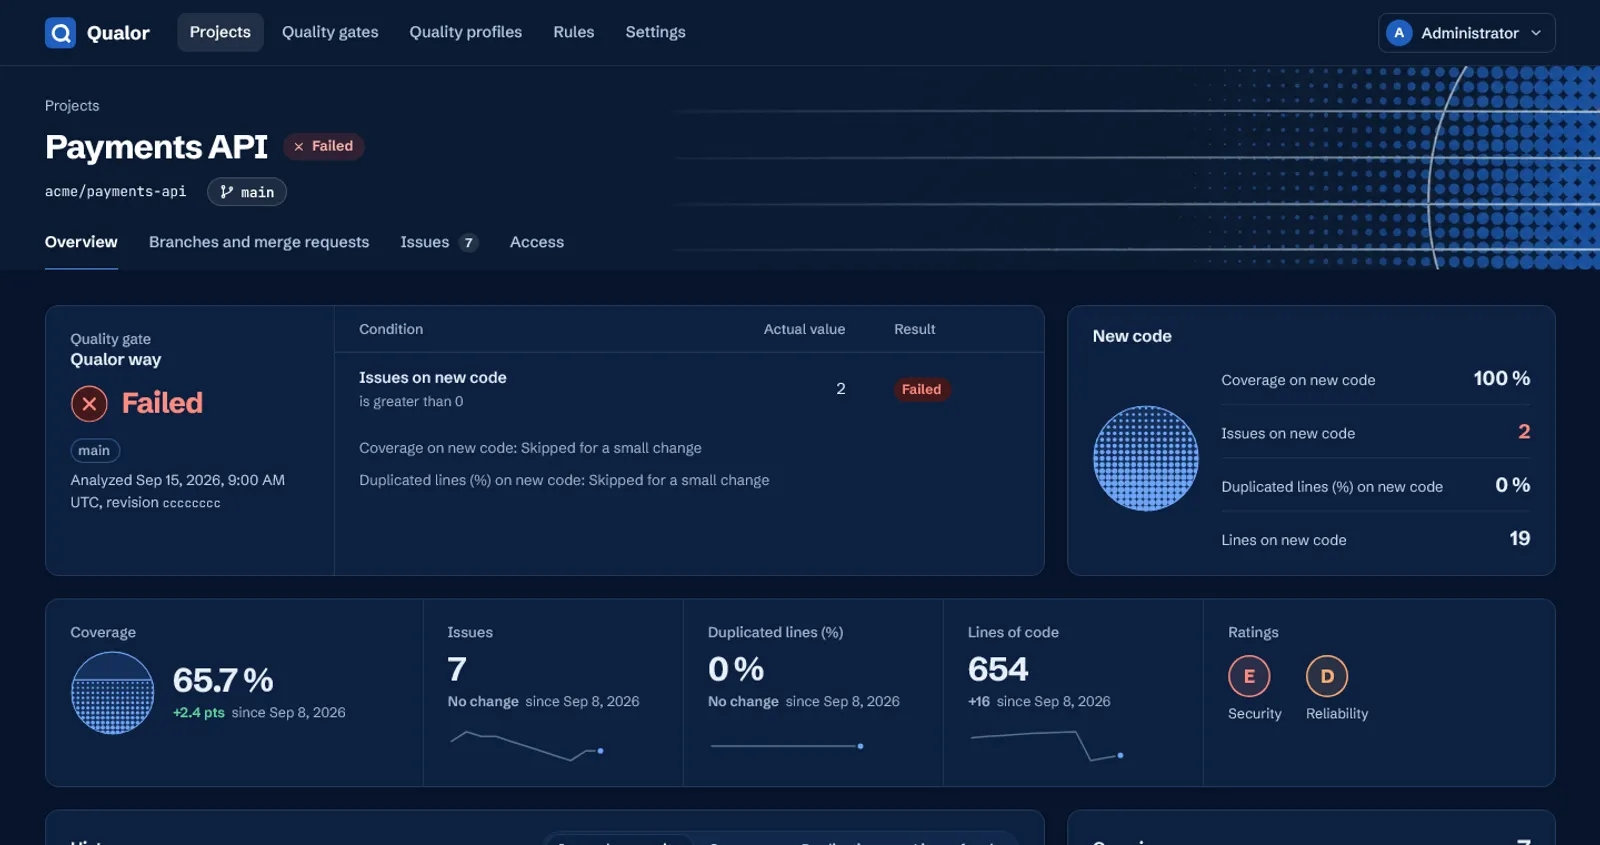The width and height of the screenshot is (1600, 845).
Task: Click the Payments API project title
Action: coord(156,147)
